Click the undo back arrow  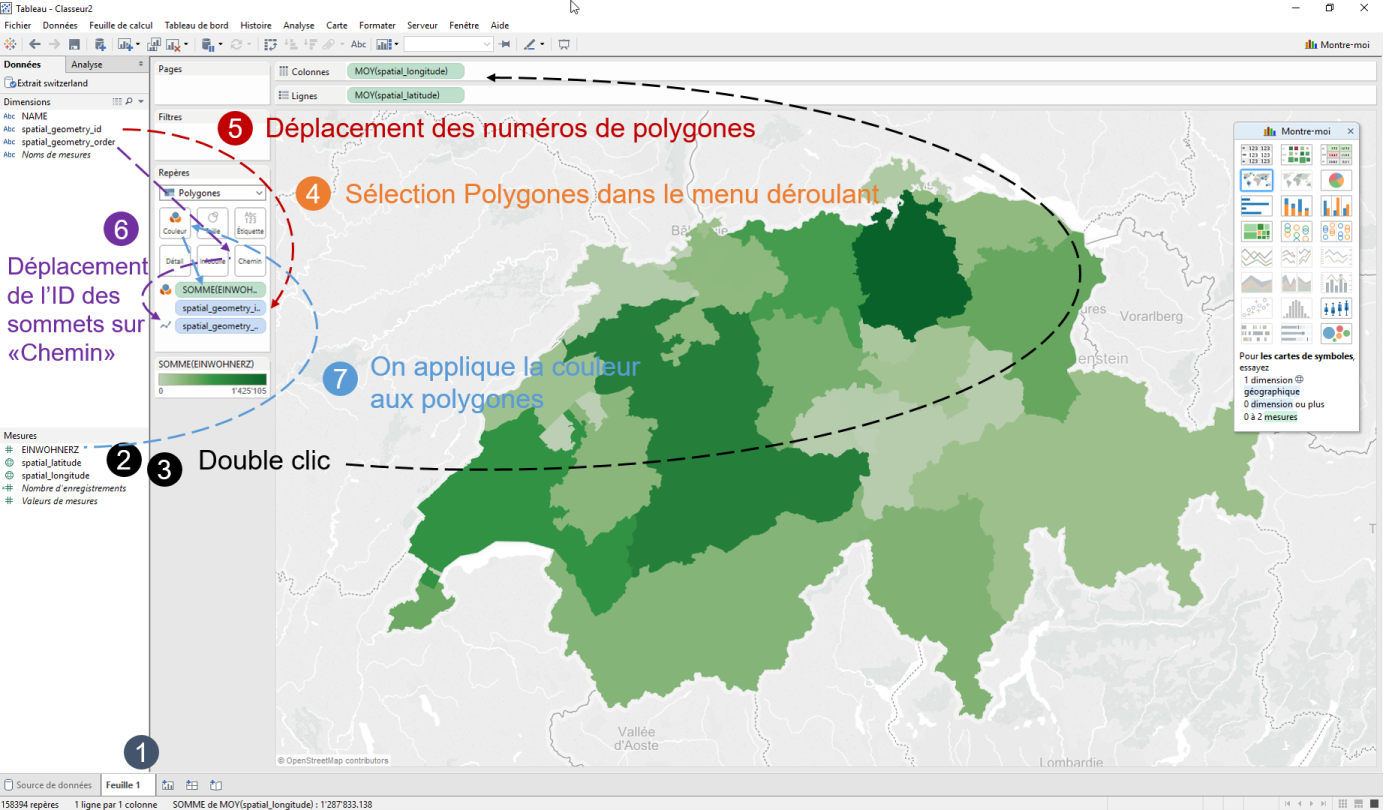(x=35, y=44)
